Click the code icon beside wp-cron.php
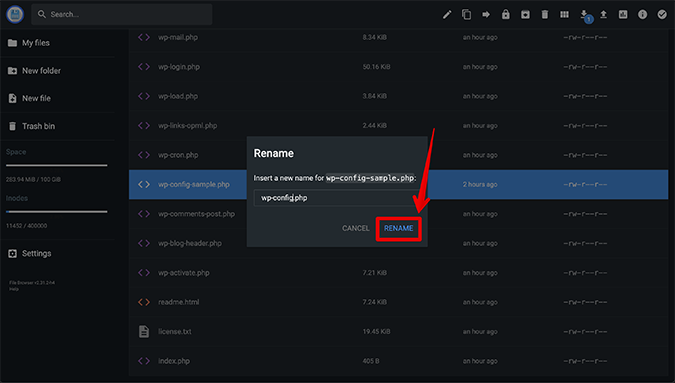This screenshot has width=675, height=383. [x=144, y=155]
